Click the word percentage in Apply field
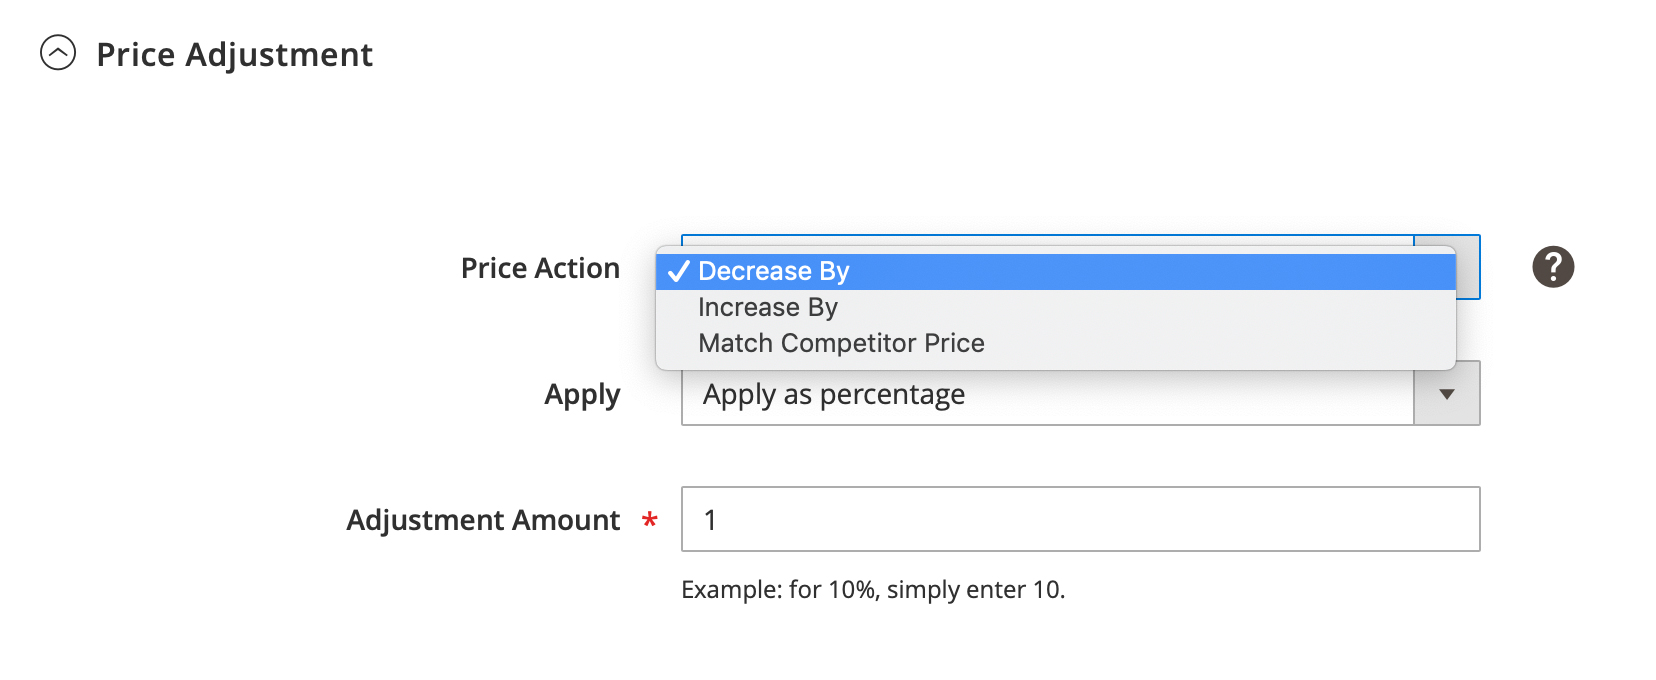1656x680 pixels. (892, 395)
